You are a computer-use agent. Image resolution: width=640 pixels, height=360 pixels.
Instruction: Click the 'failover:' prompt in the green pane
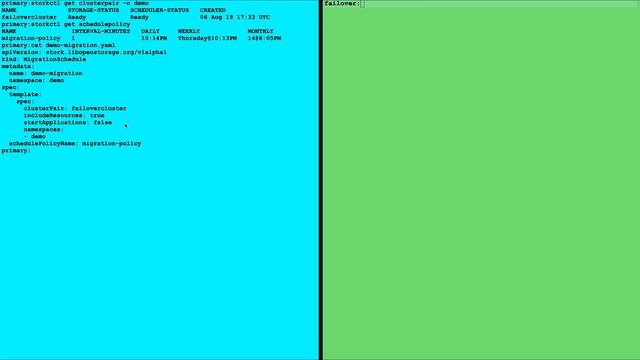point(342,3)
